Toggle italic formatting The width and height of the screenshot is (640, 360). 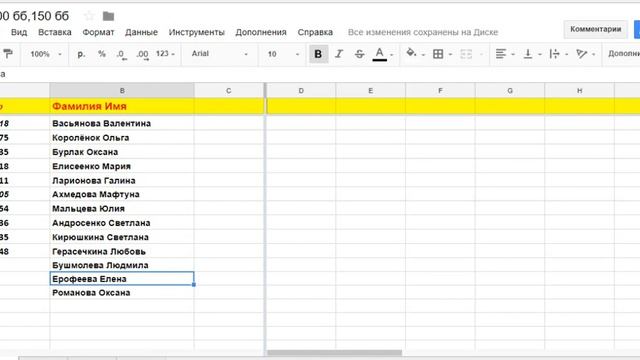(339, 54)
